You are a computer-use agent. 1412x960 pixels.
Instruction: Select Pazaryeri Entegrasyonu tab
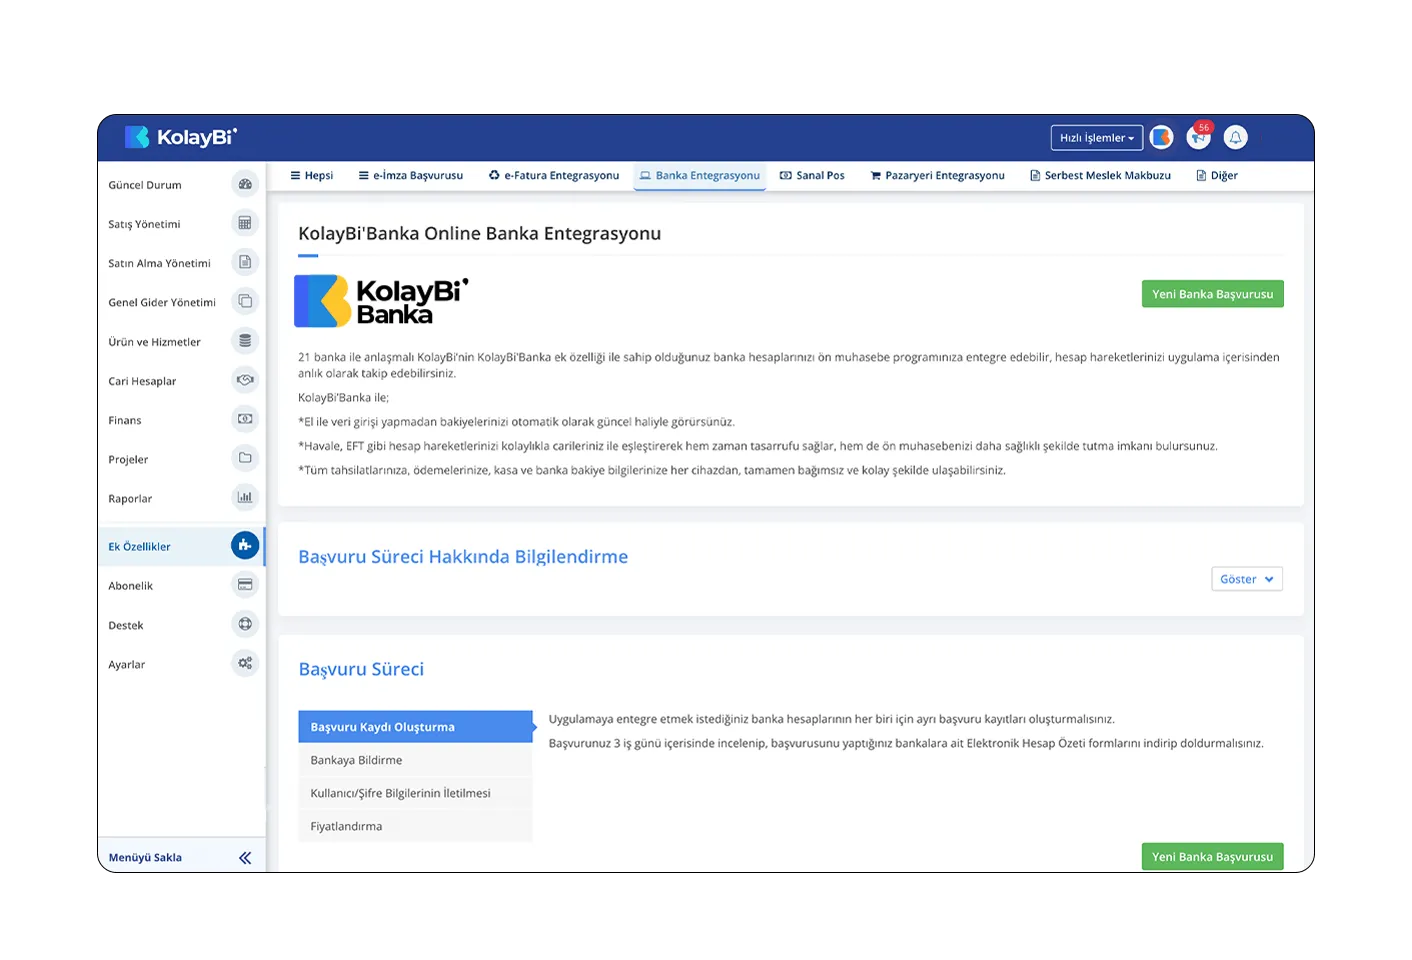pyautogui.click(x=937, y=176)
